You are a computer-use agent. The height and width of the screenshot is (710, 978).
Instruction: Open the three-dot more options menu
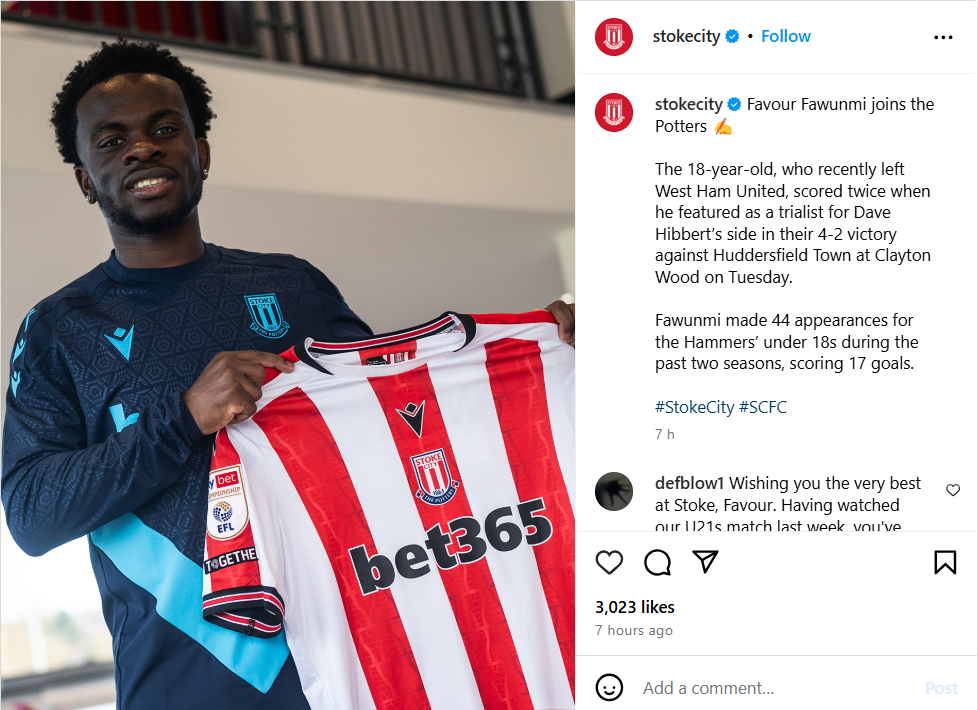pos(943,37)
